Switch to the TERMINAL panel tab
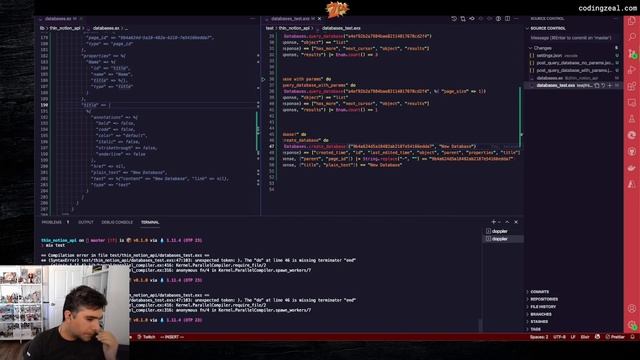This screenshot has height=360, width=640. click(150, 222)
